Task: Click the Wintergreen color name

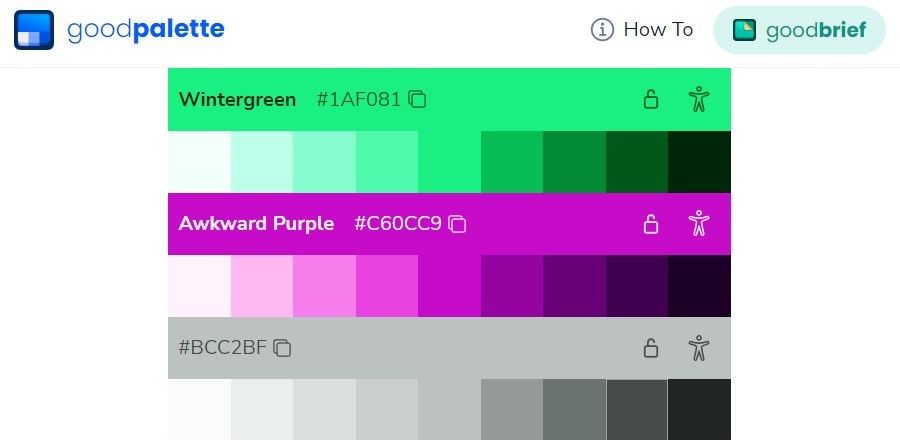Action: pyautogui.click(x=237, y=99)
